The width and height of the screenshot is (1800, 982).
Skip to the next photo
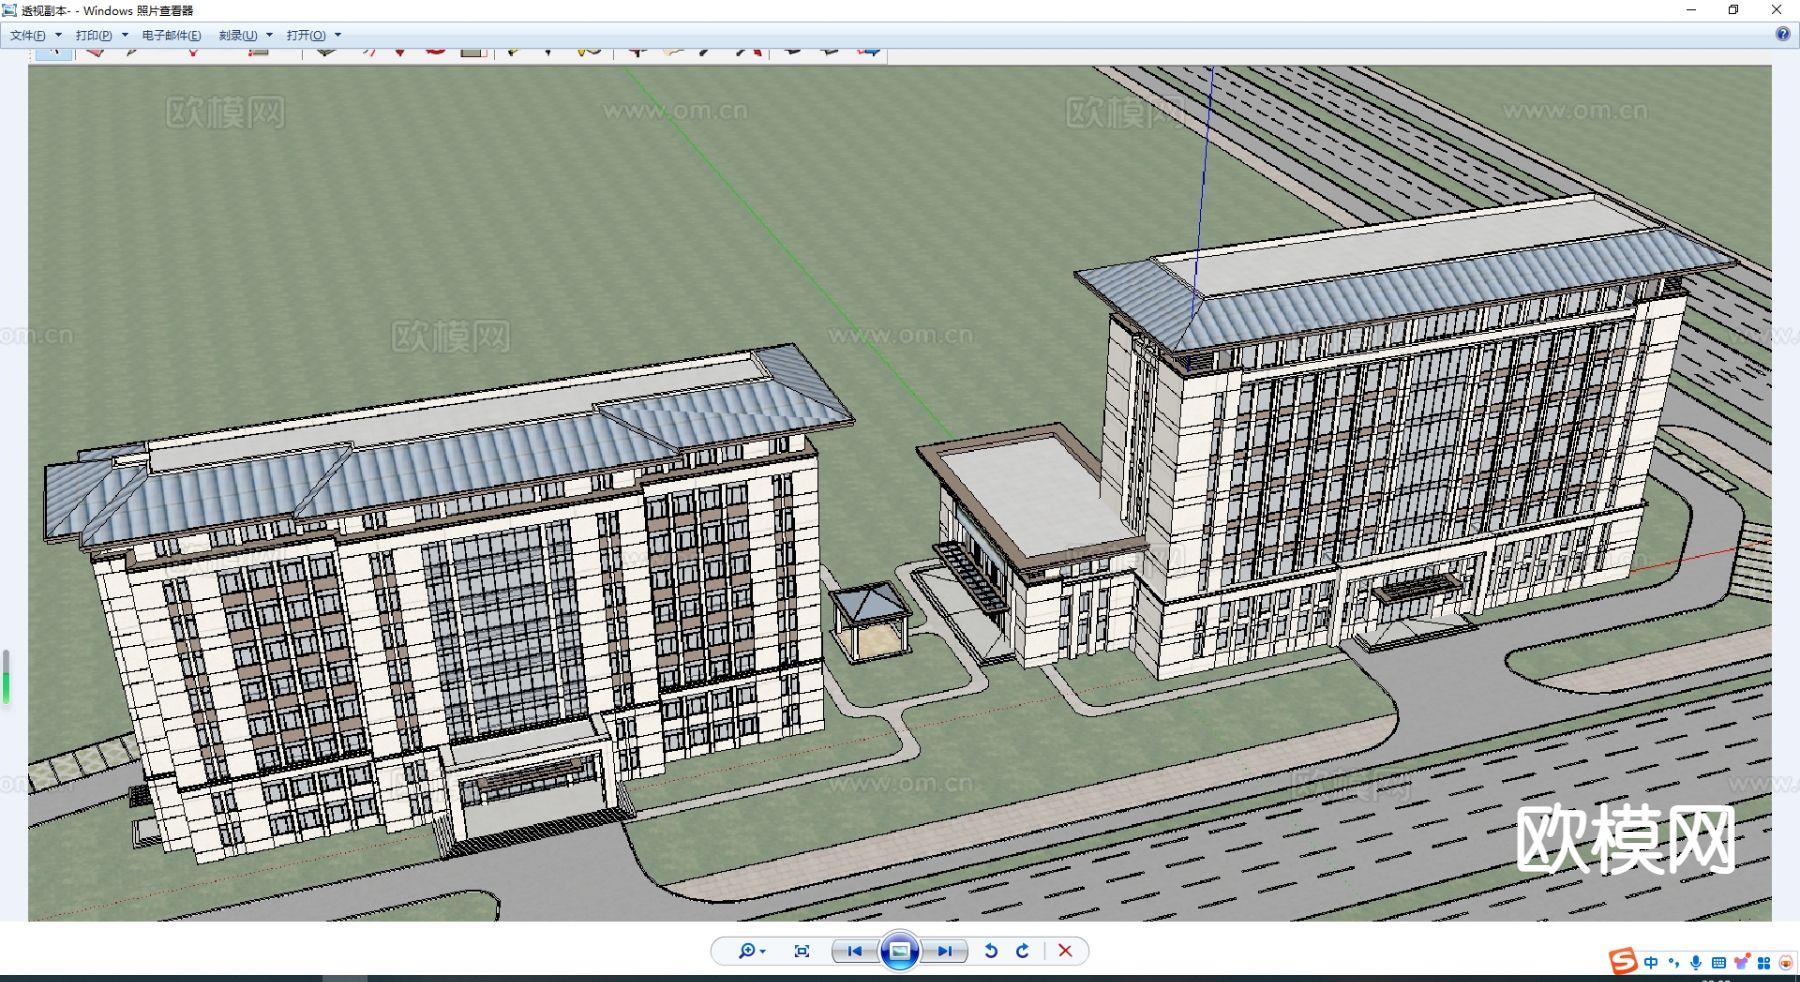click(x=944, y=951)
